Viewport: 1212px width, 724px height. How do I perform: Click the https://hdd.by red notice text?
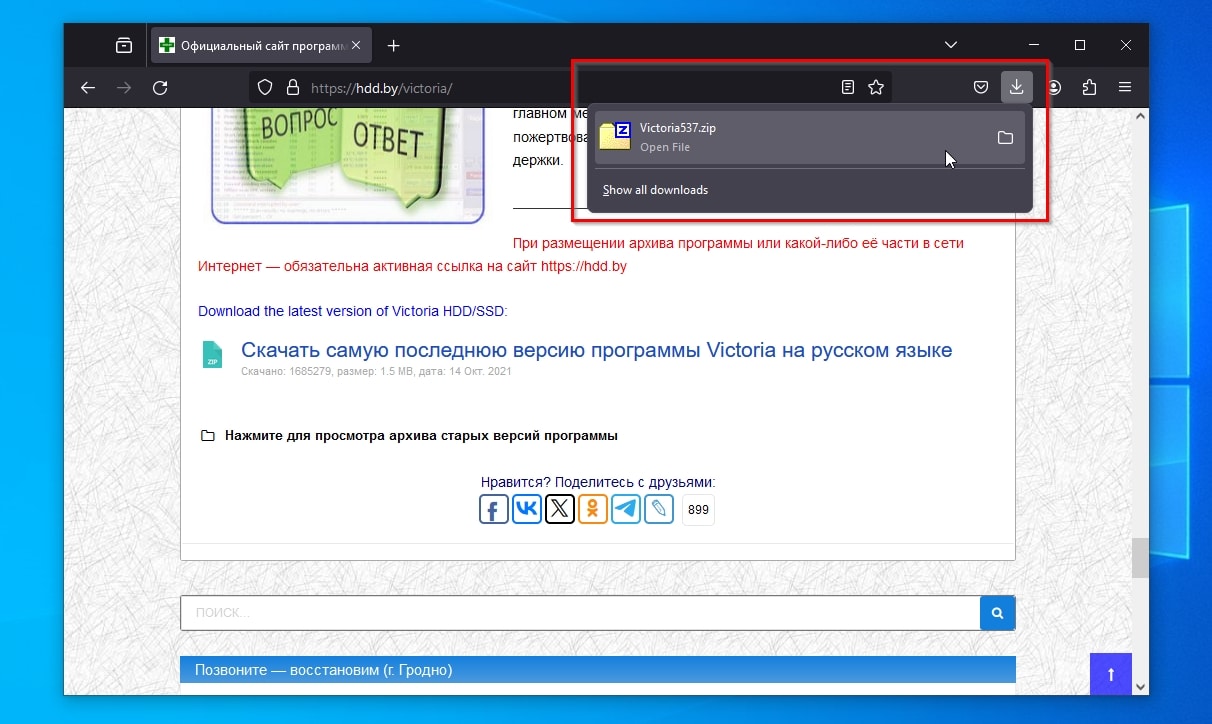point(584,267)
